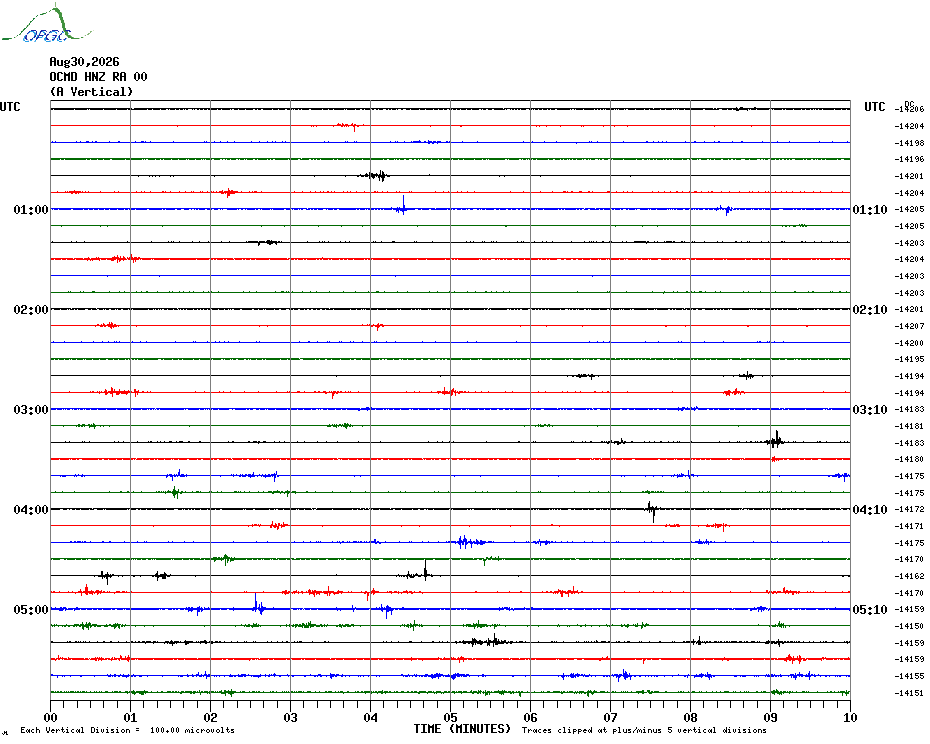Image resolution: width=930 pixels, height=744 pixels.
Task: Click the Each Vertical Division microvolts note
Action: point(128,730)
